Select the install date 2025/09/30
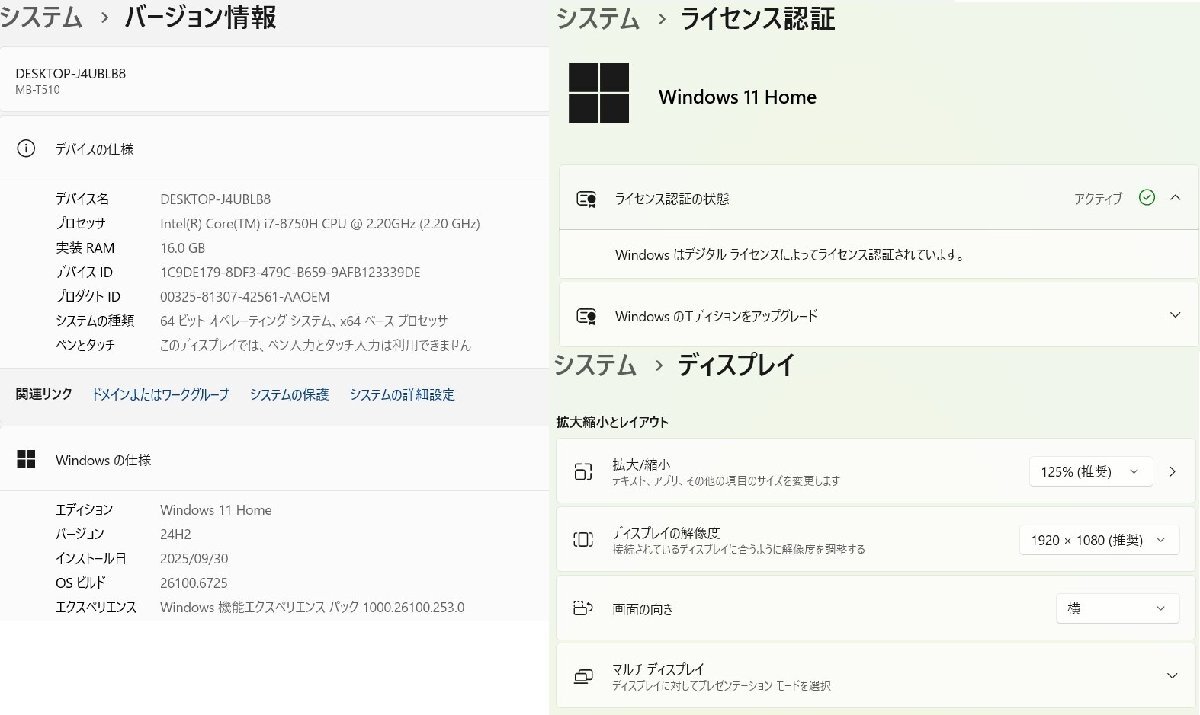This screenshot has width=1200, height=715. (194, 558)
